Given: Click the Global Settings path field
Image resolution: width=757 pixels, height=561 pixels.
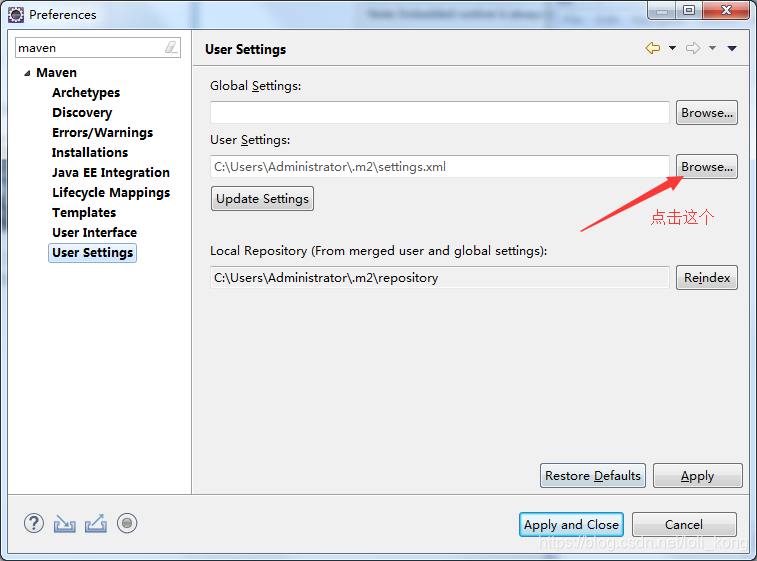Looking at the screenshot, I should 440,112.
